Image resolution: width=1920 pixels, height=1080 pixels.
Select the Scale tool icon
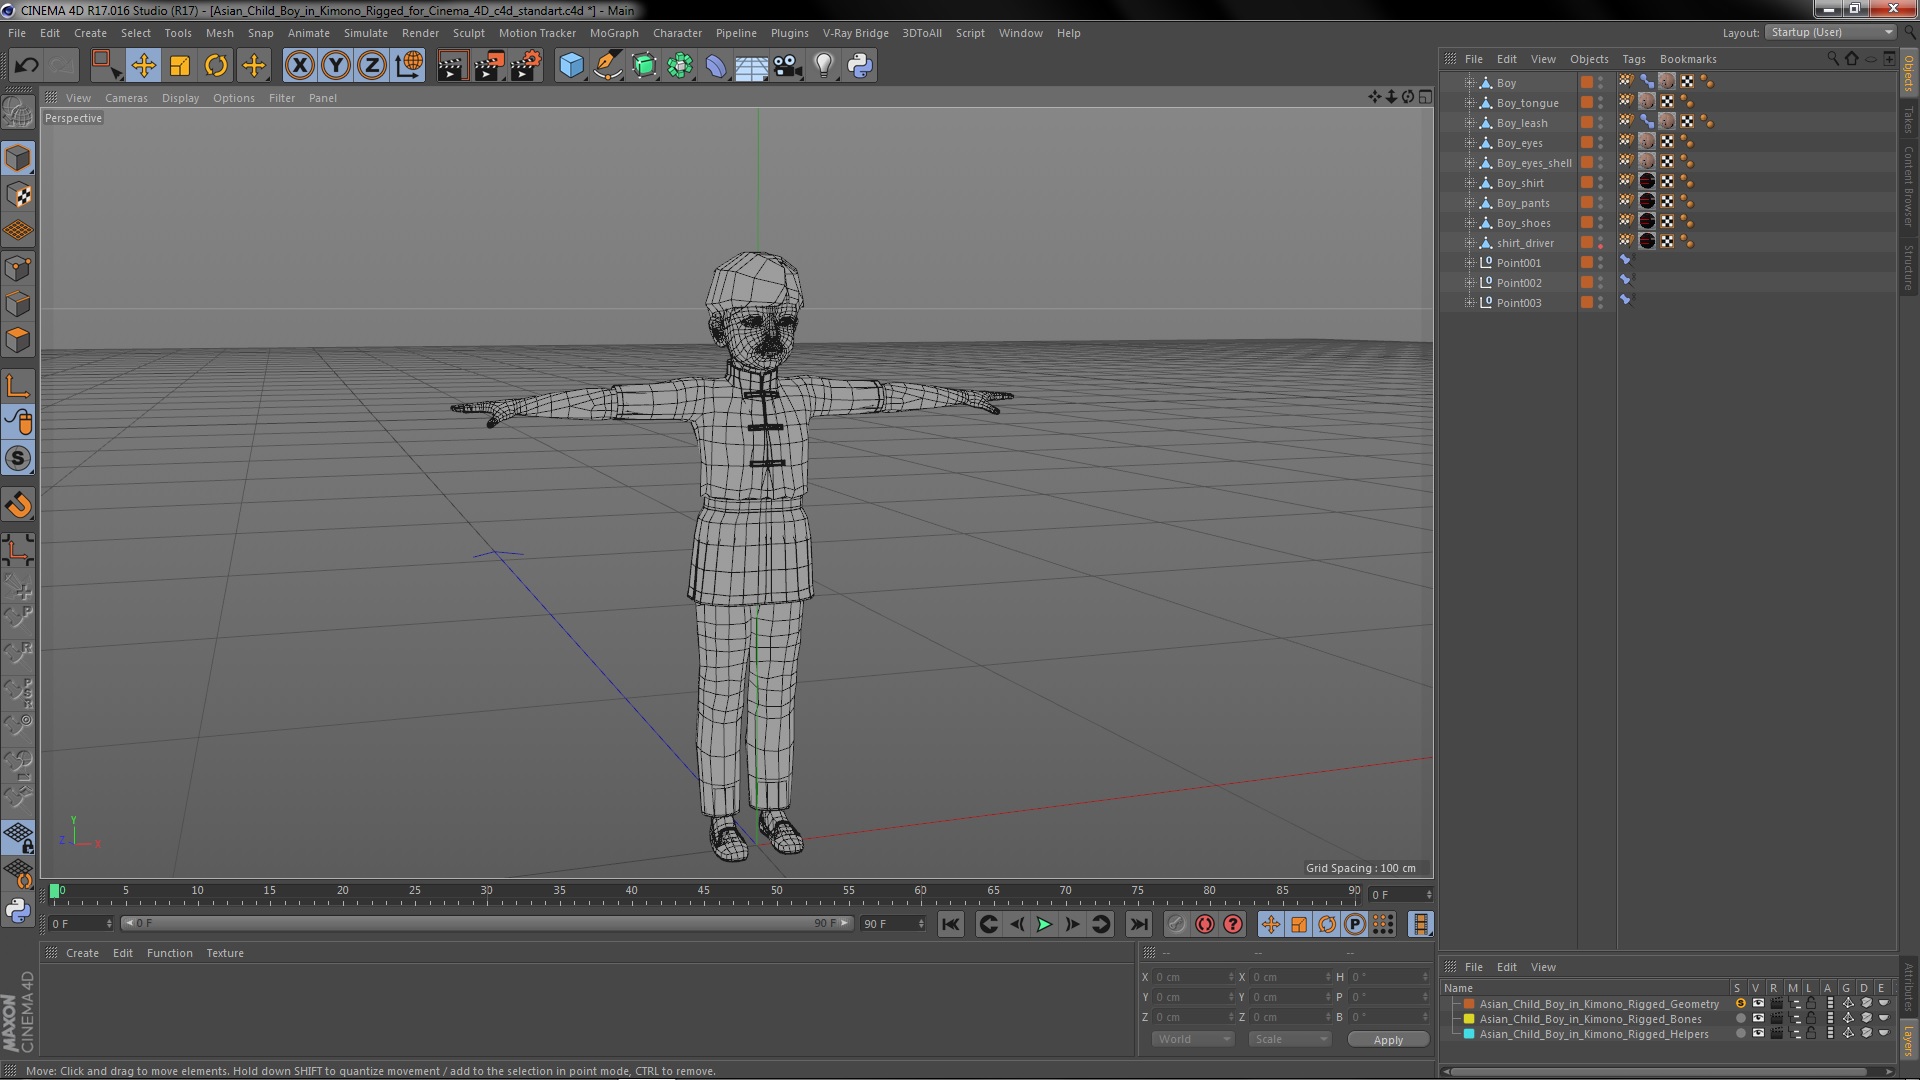point(180,66)
